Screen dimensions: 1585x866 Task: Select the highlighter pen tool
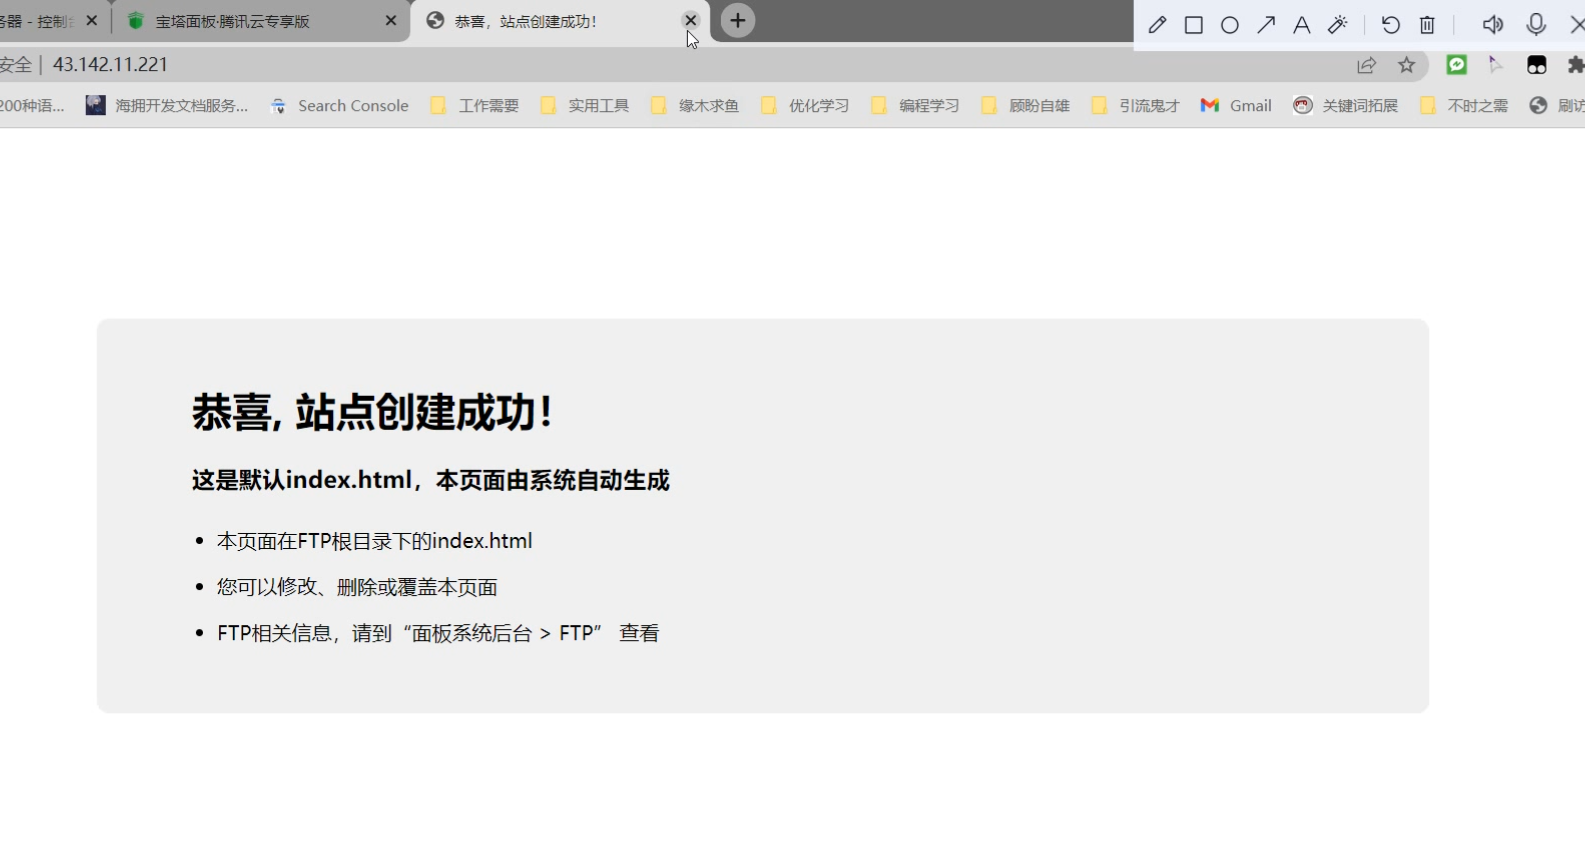pyautogui.click(x=1338, y=25)
